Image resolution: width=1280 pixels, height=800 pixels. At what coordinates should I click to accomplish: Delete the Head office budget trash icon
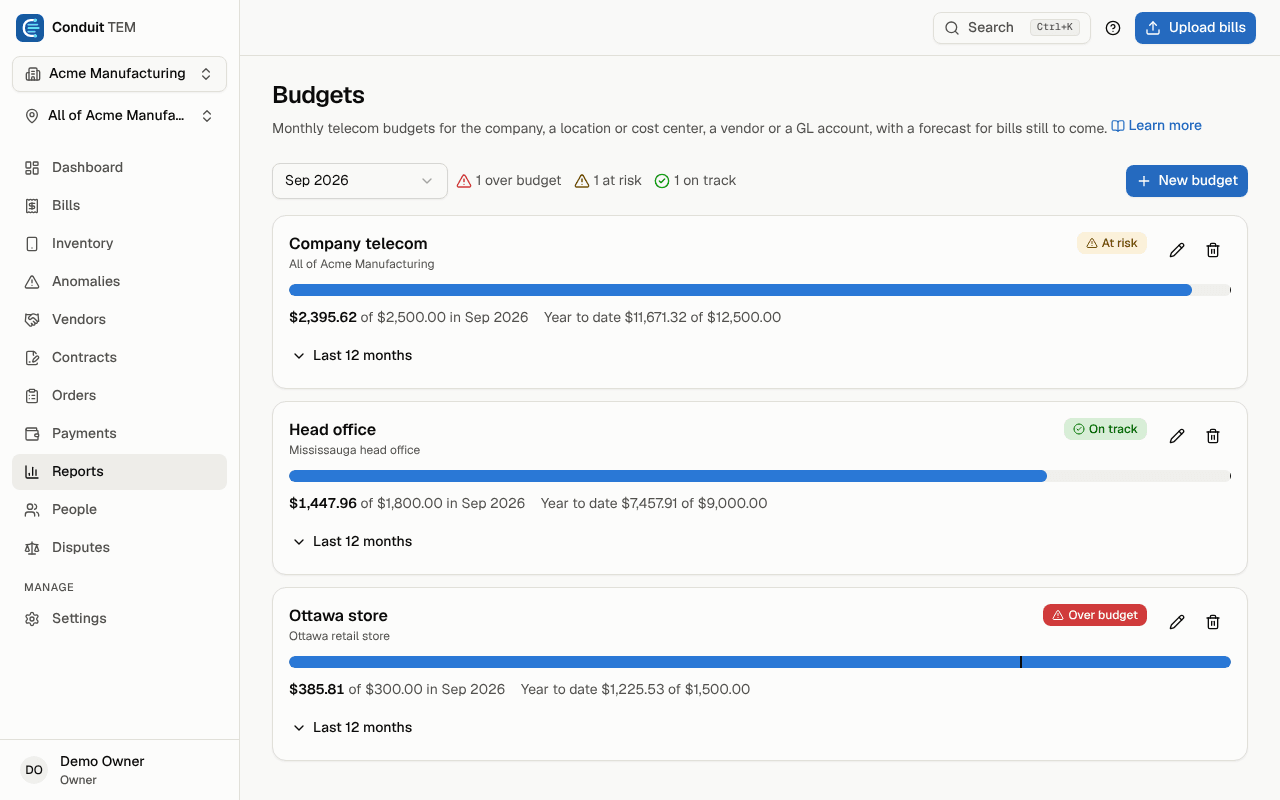click(x=1213, y=436)
